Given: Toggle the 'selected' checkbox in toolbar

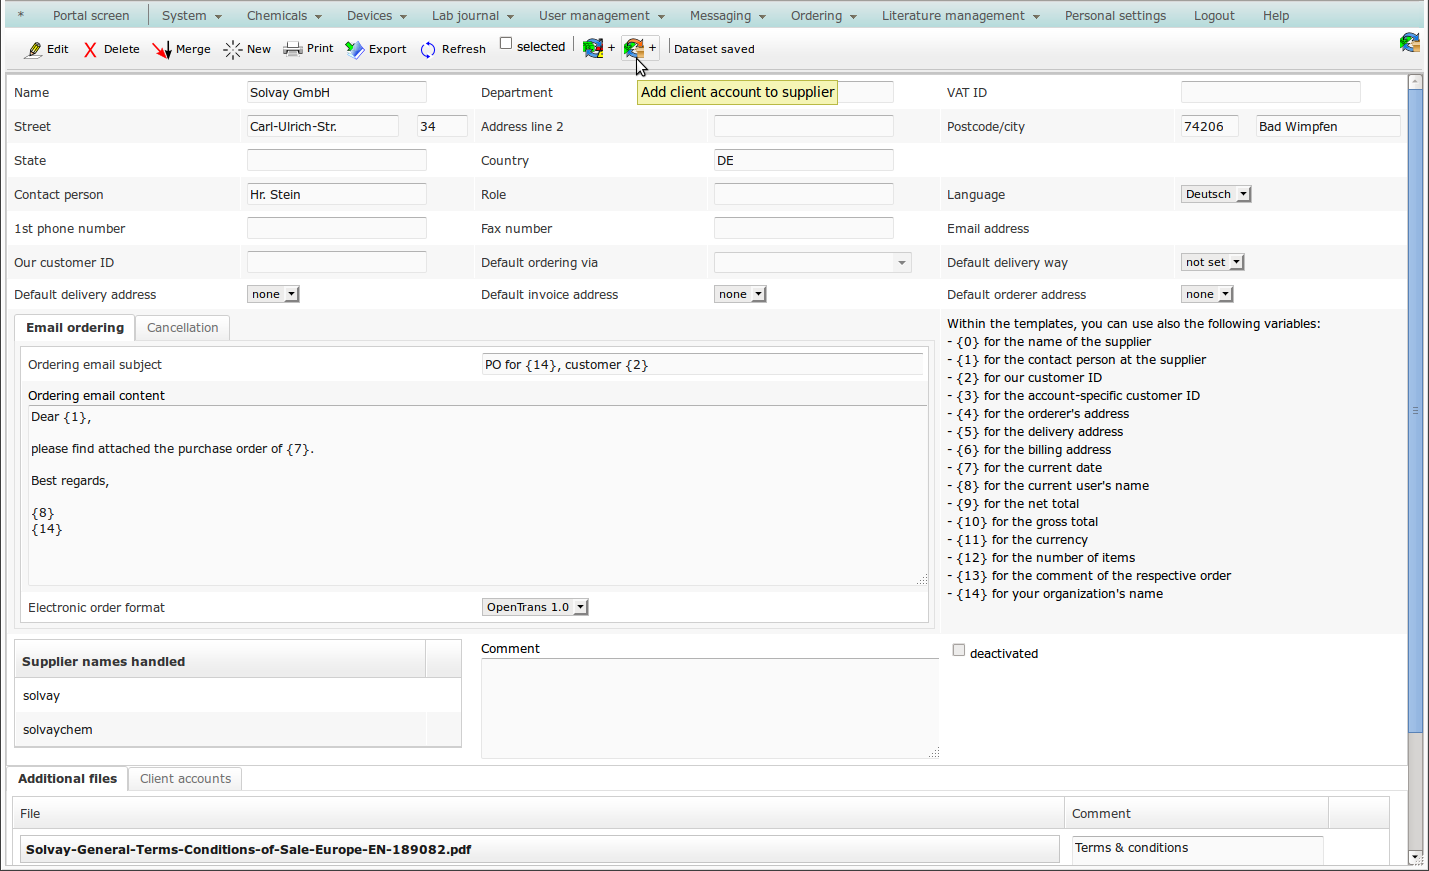Looking at the screenshot, I should point(506,43).
